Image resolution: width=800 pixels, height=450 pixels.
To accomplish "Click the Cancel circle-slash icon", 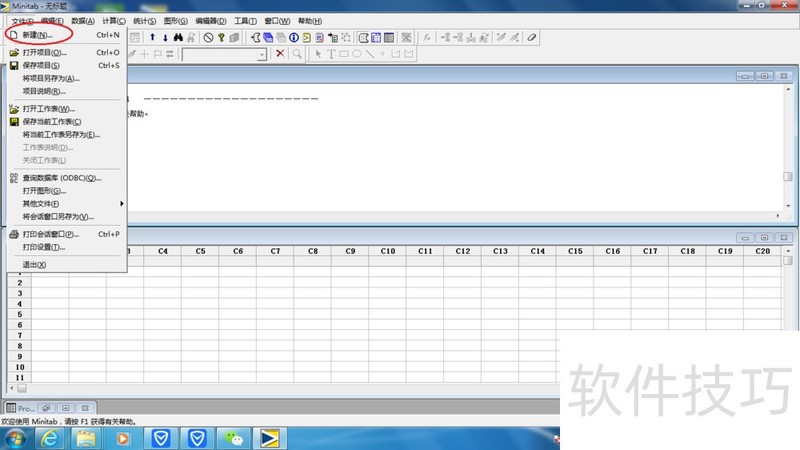I will point(208,37).
